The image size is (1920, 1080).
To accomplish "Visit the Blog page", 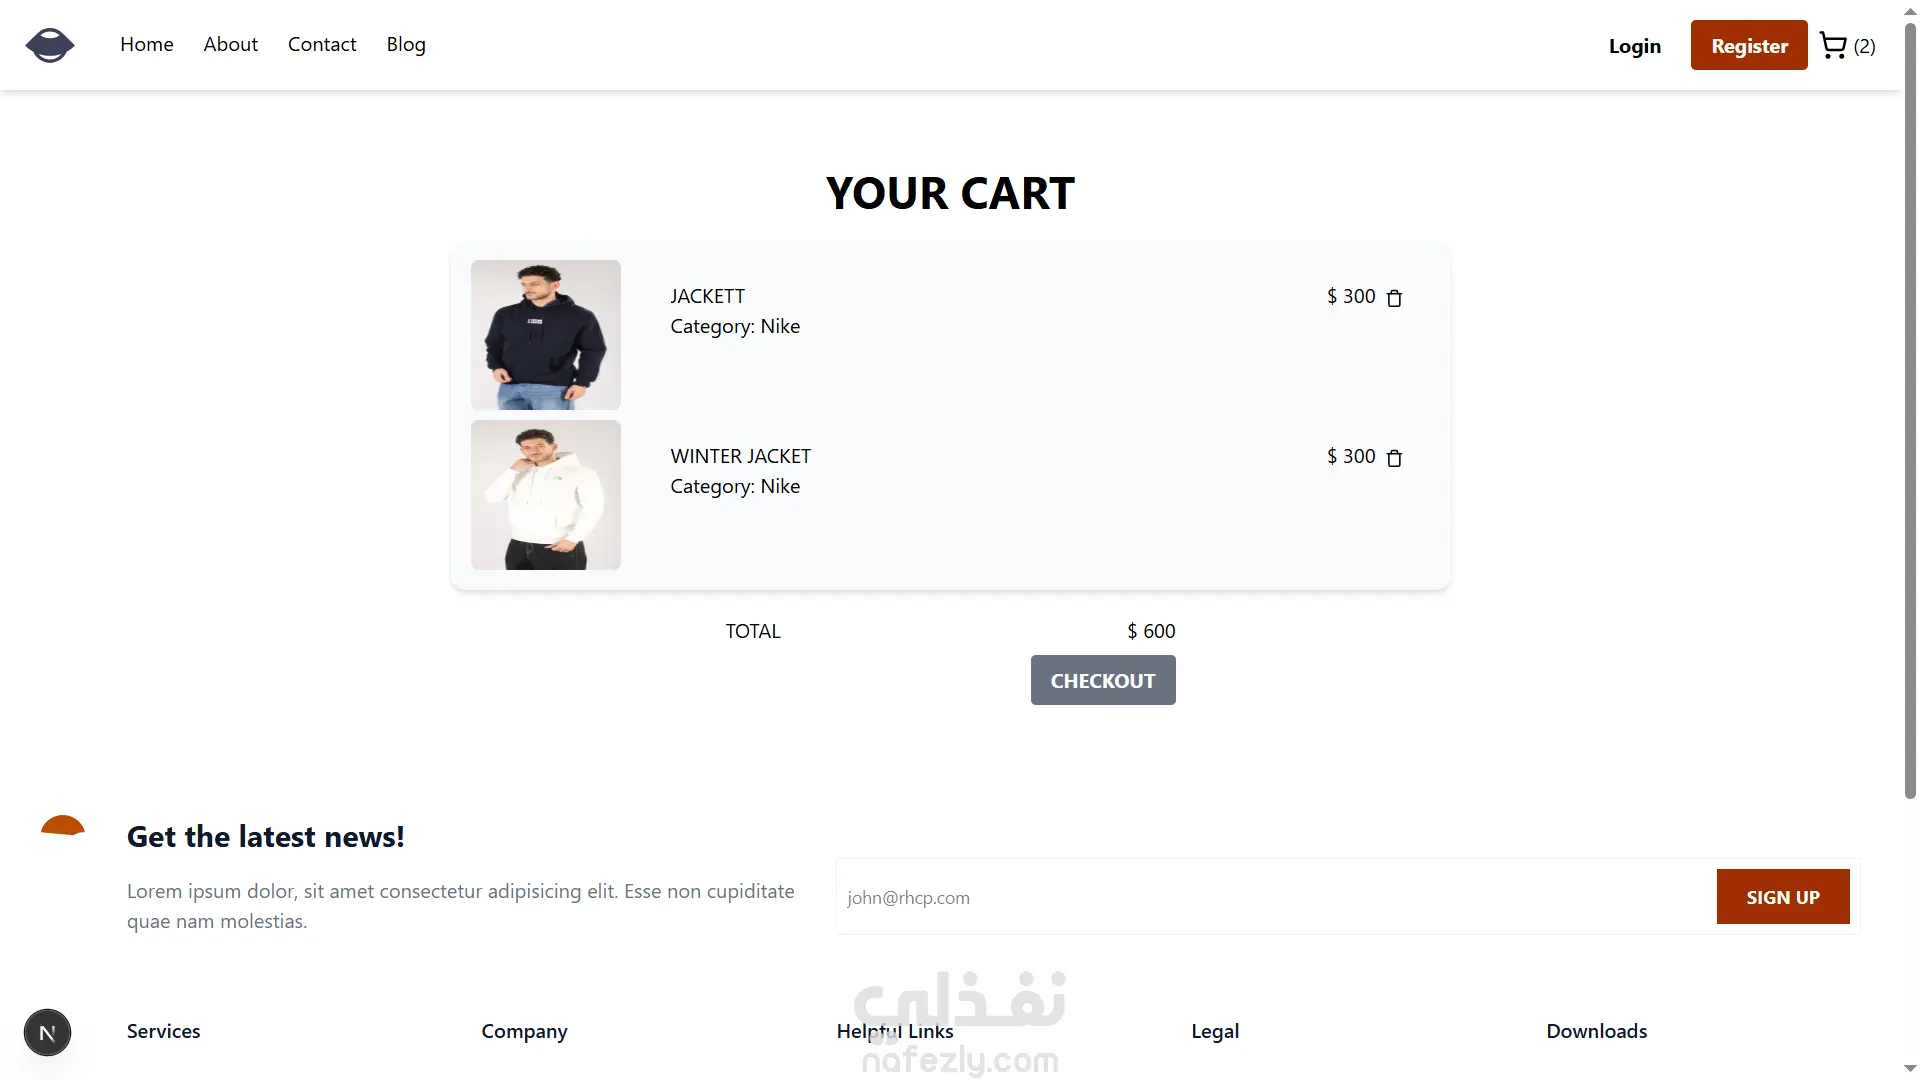I will [406, 45].
